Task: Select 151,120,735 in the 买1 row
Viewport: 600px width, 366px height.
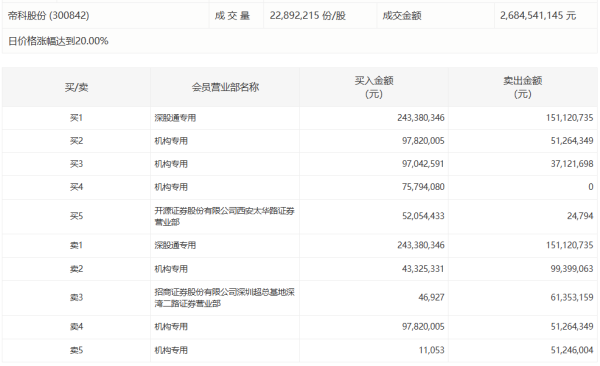Action: pyautogui.click(x=569, y=118)
